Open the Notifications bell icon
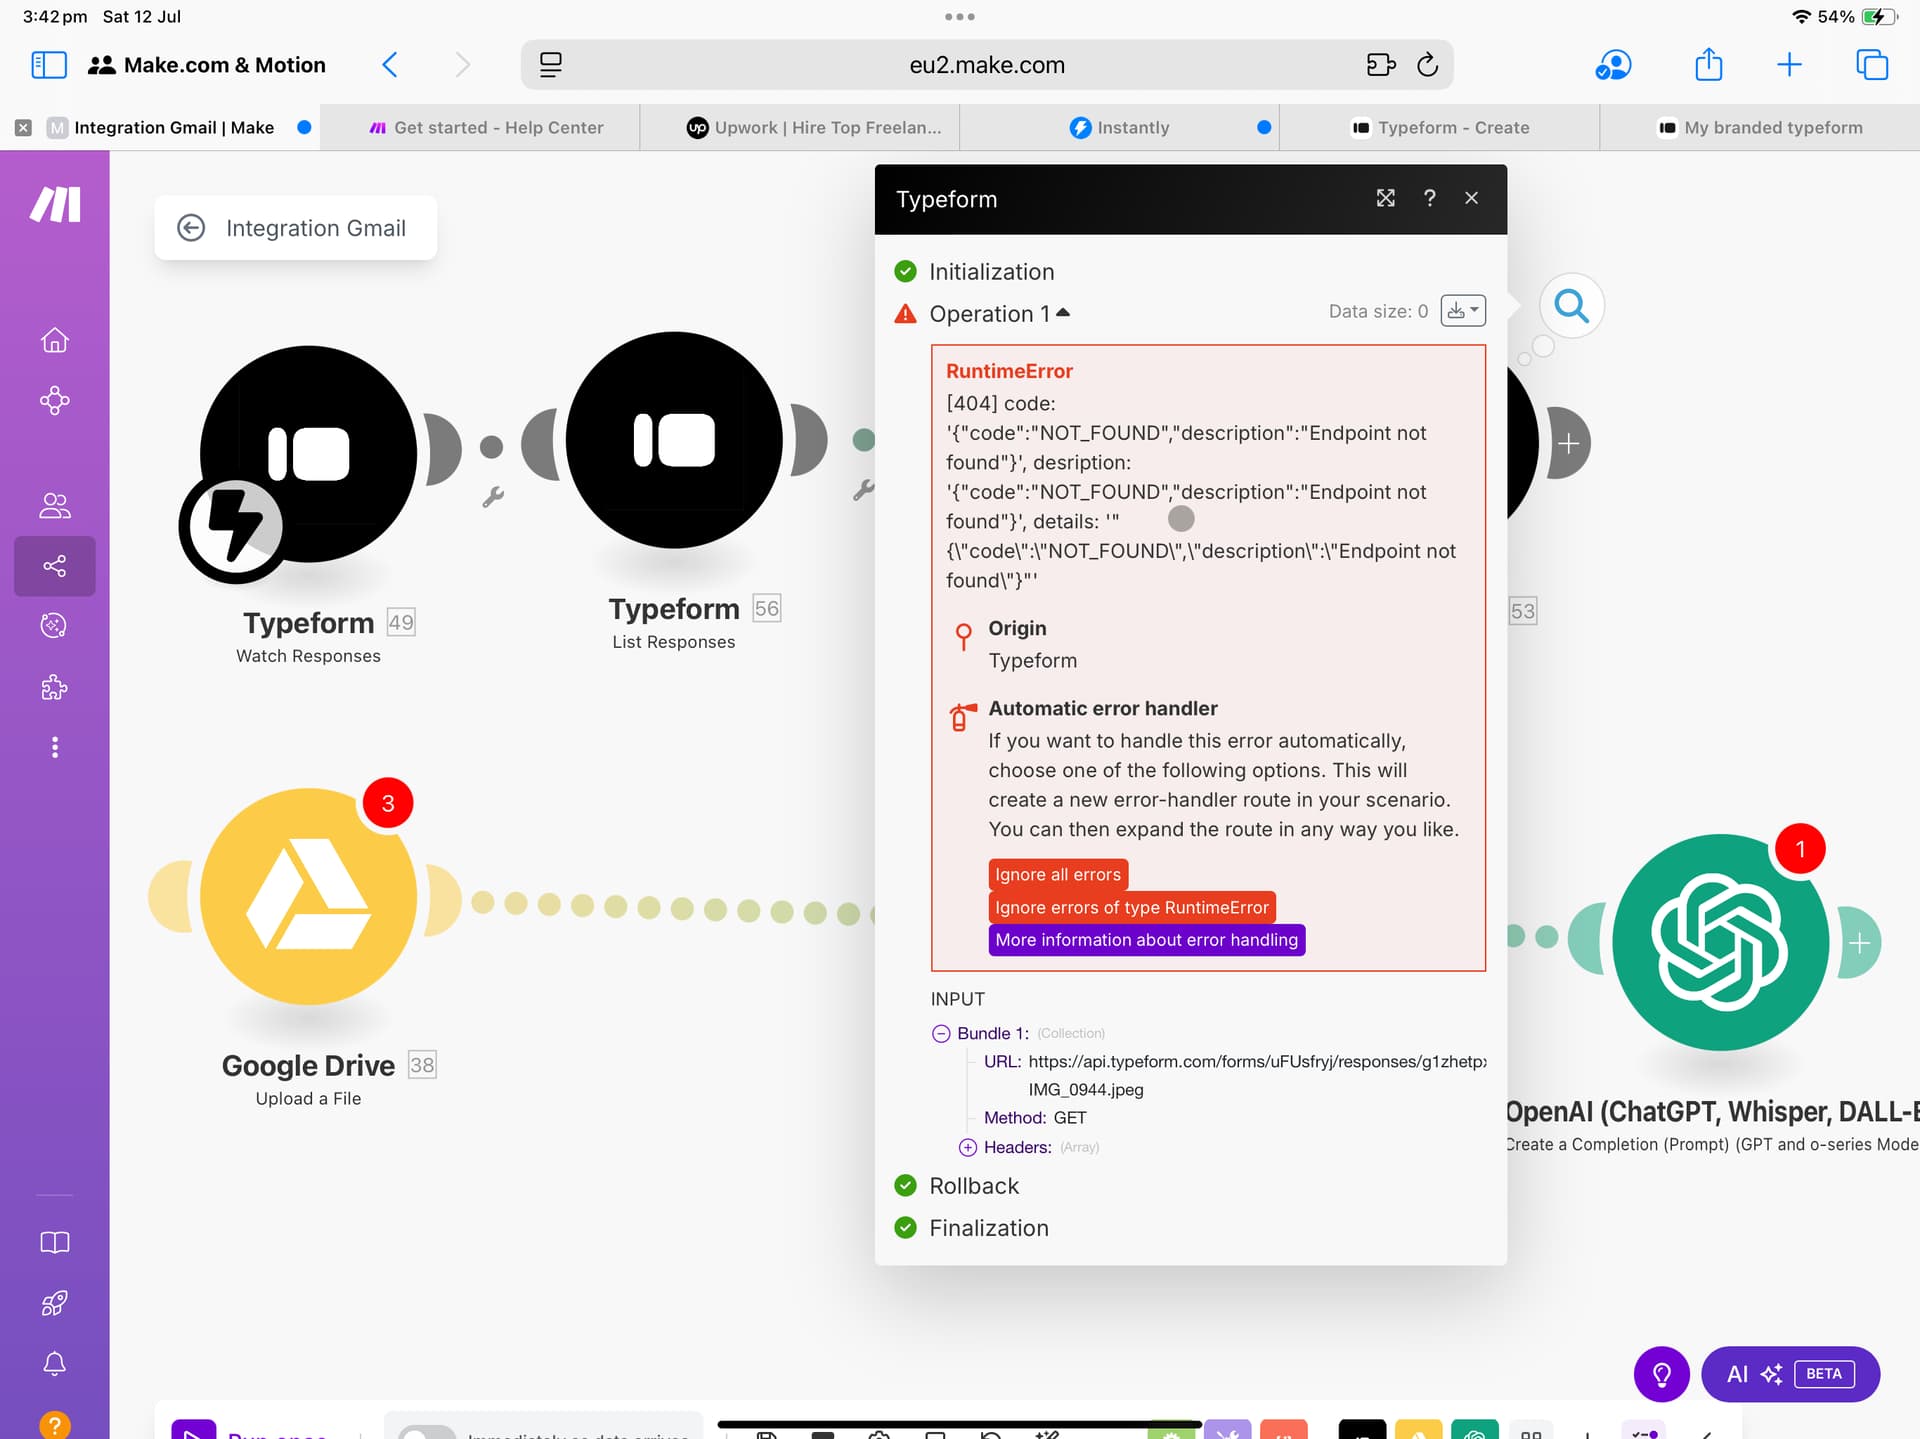The image size is (1920, 1439). pyautogui.click(x=54, y=1364)
